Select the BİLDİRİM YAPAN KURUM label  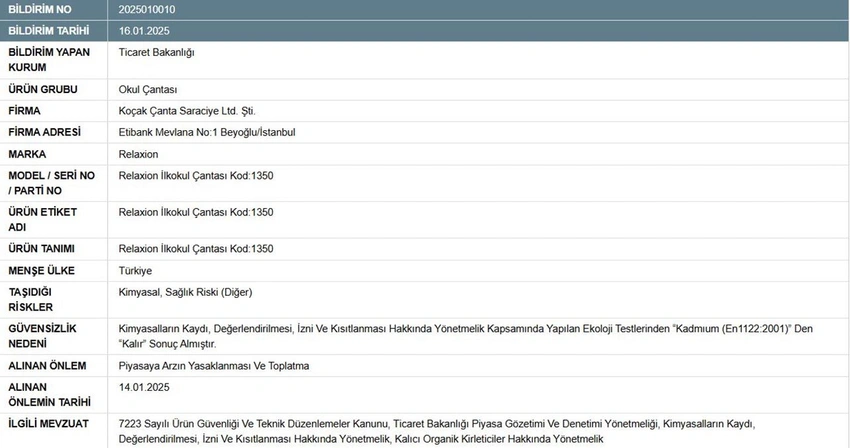49,60
